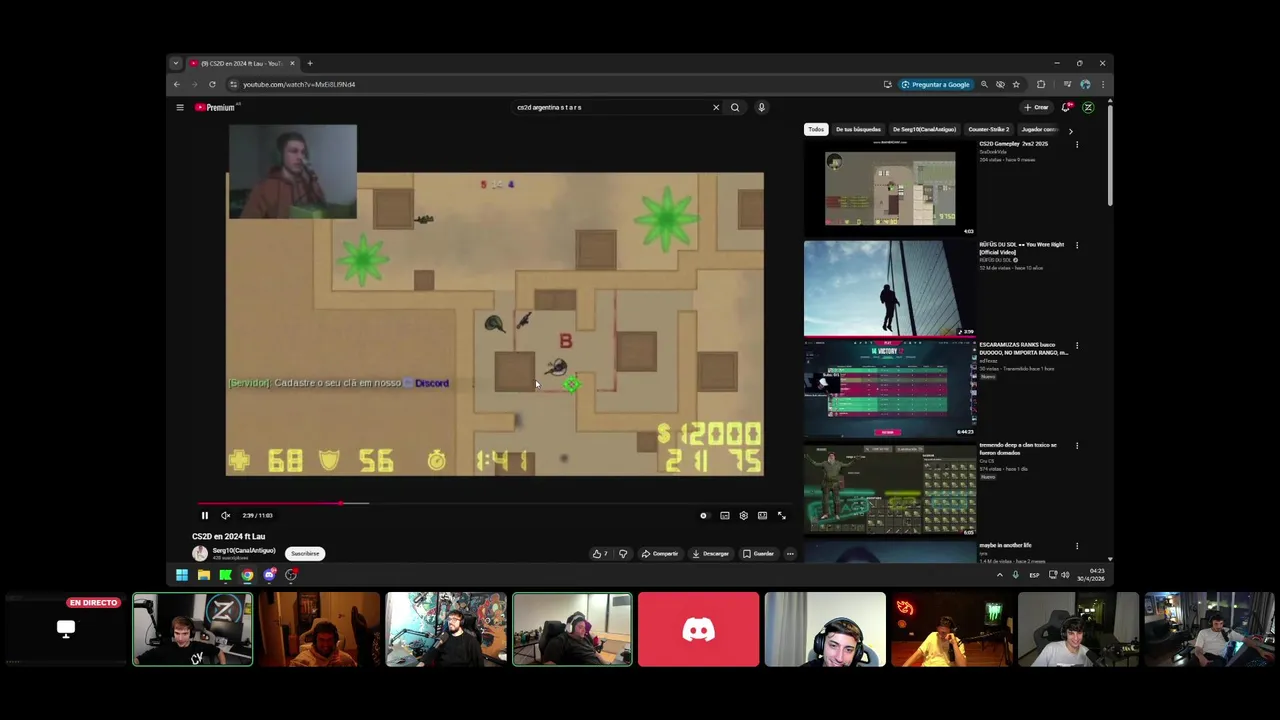Dislike the video with thumbs down

pos(623,554)
